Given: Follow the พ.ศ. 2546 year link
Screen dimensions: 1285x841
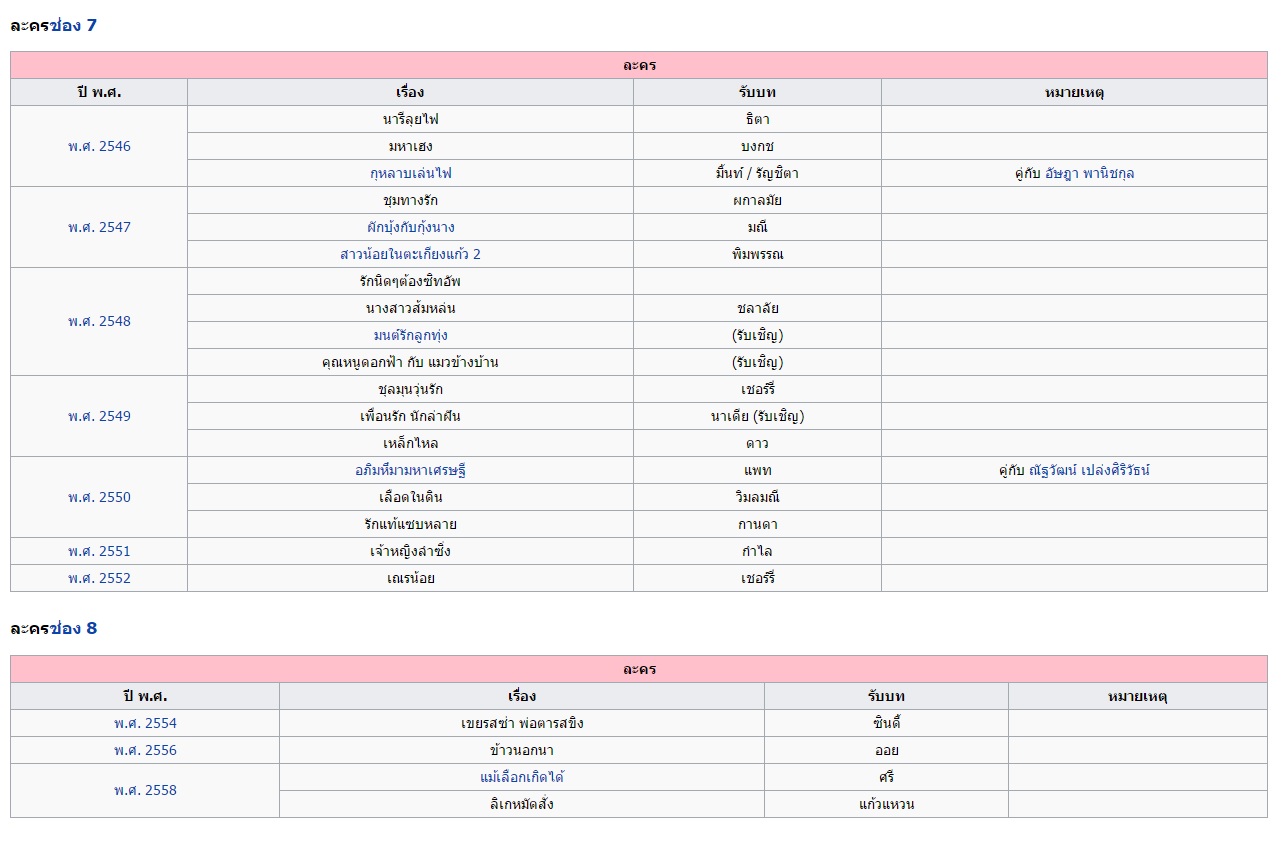Looking at the screenshot, I should coord(99,146).
